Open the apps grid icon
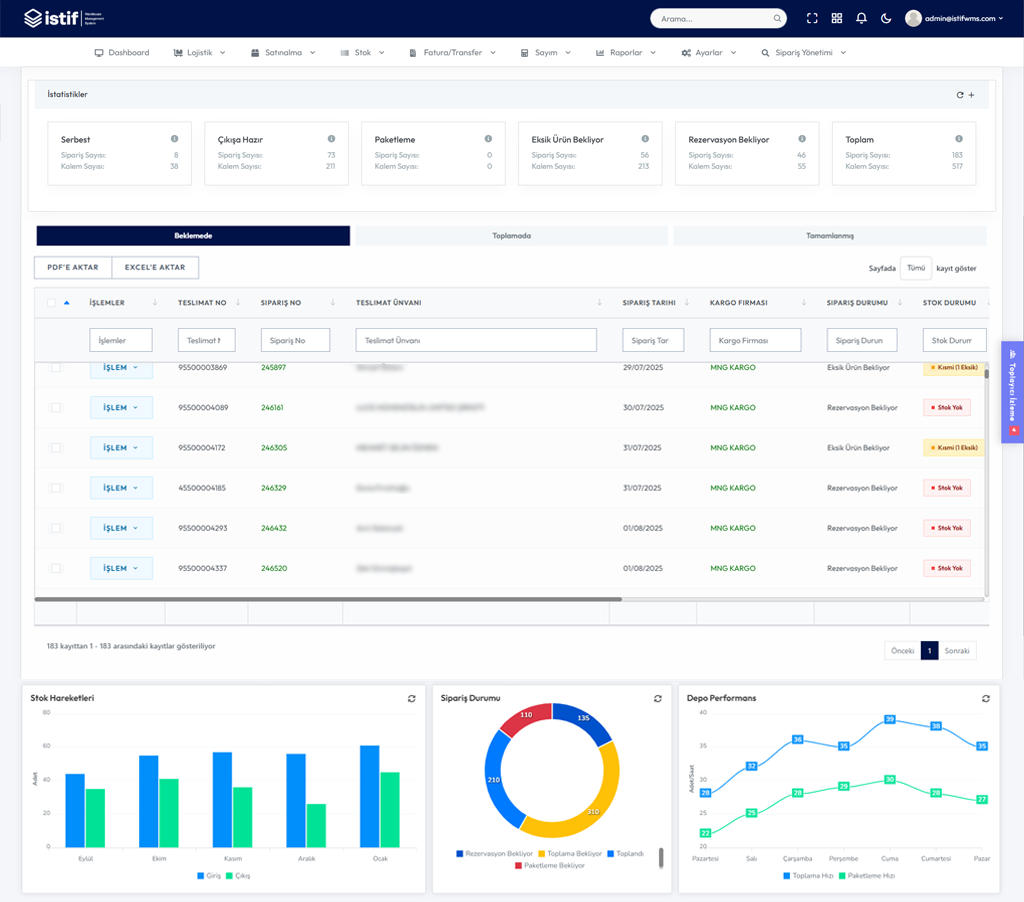The image size is (1024, 902). coord(837,18)
